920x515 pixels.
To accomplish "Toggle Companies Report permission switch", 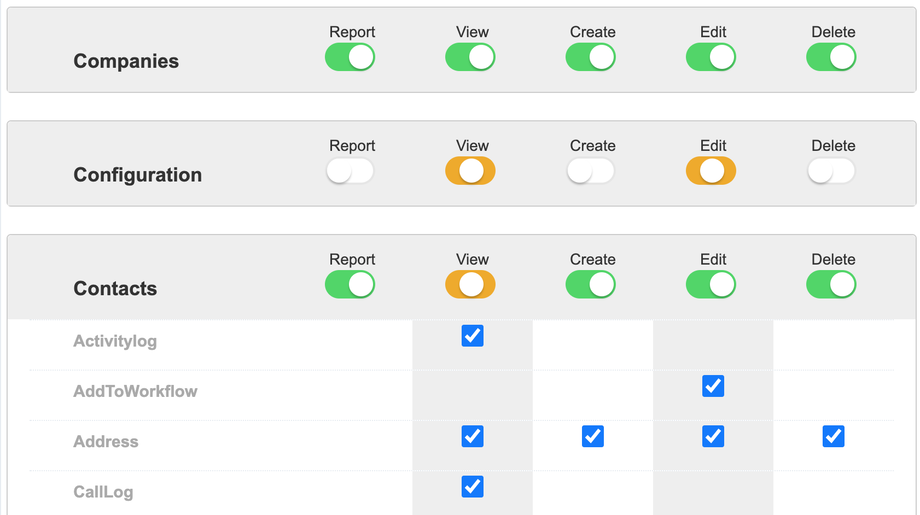I will tap(350, 57).
